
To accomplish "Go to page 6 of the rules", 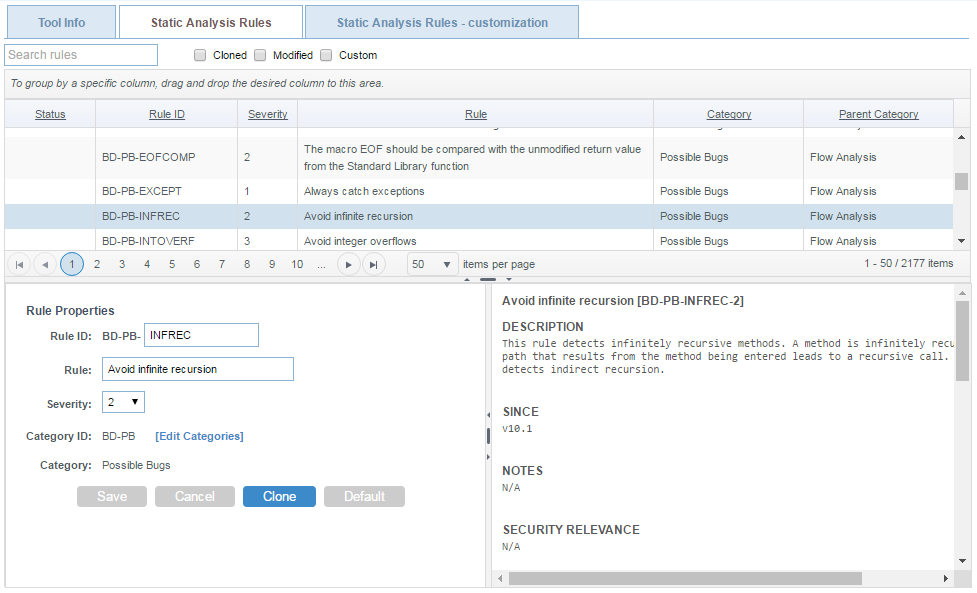I will pyautogui.click(x=197, y=265).
